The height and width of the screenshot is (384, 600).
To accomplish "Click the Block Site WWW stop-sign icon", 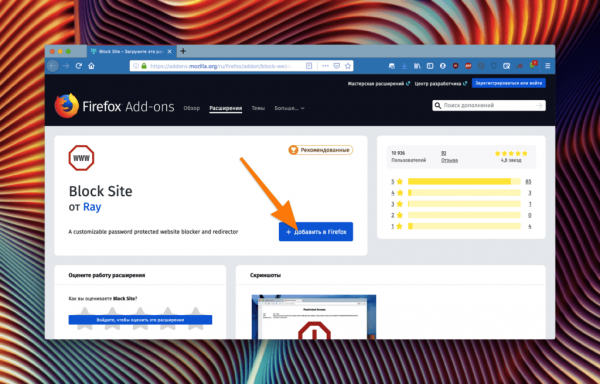I will coord(81,158).
